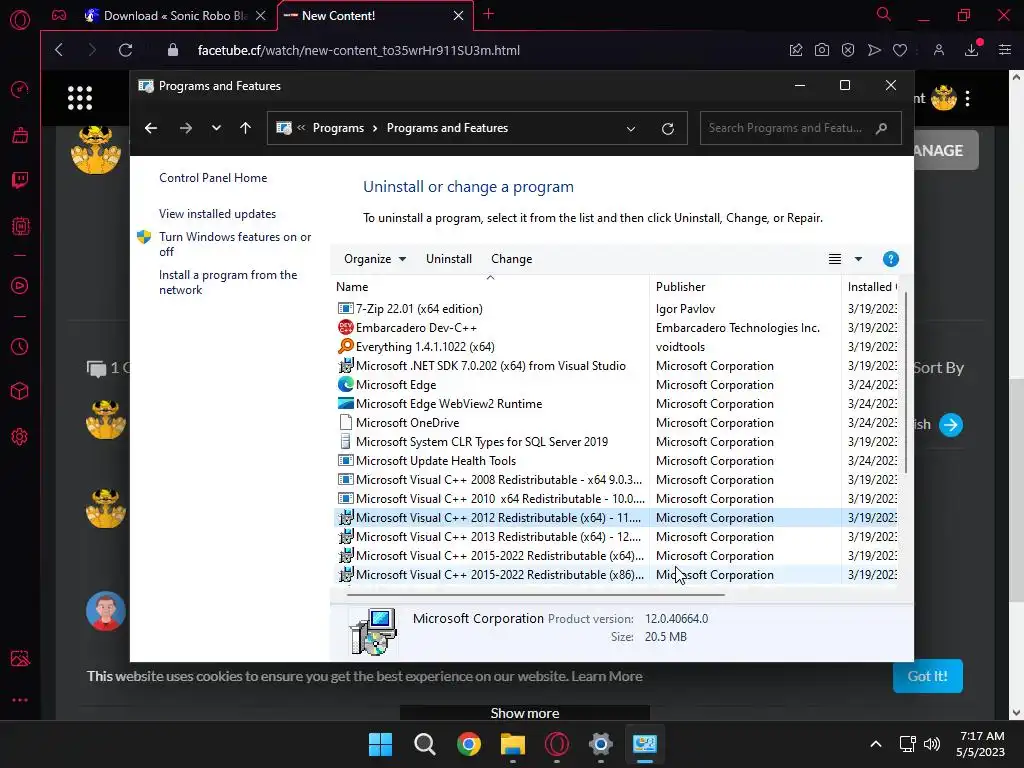Open the Settings gear on the taskbar
Screen dimensions: 1024x768
(x=601, y=744)
